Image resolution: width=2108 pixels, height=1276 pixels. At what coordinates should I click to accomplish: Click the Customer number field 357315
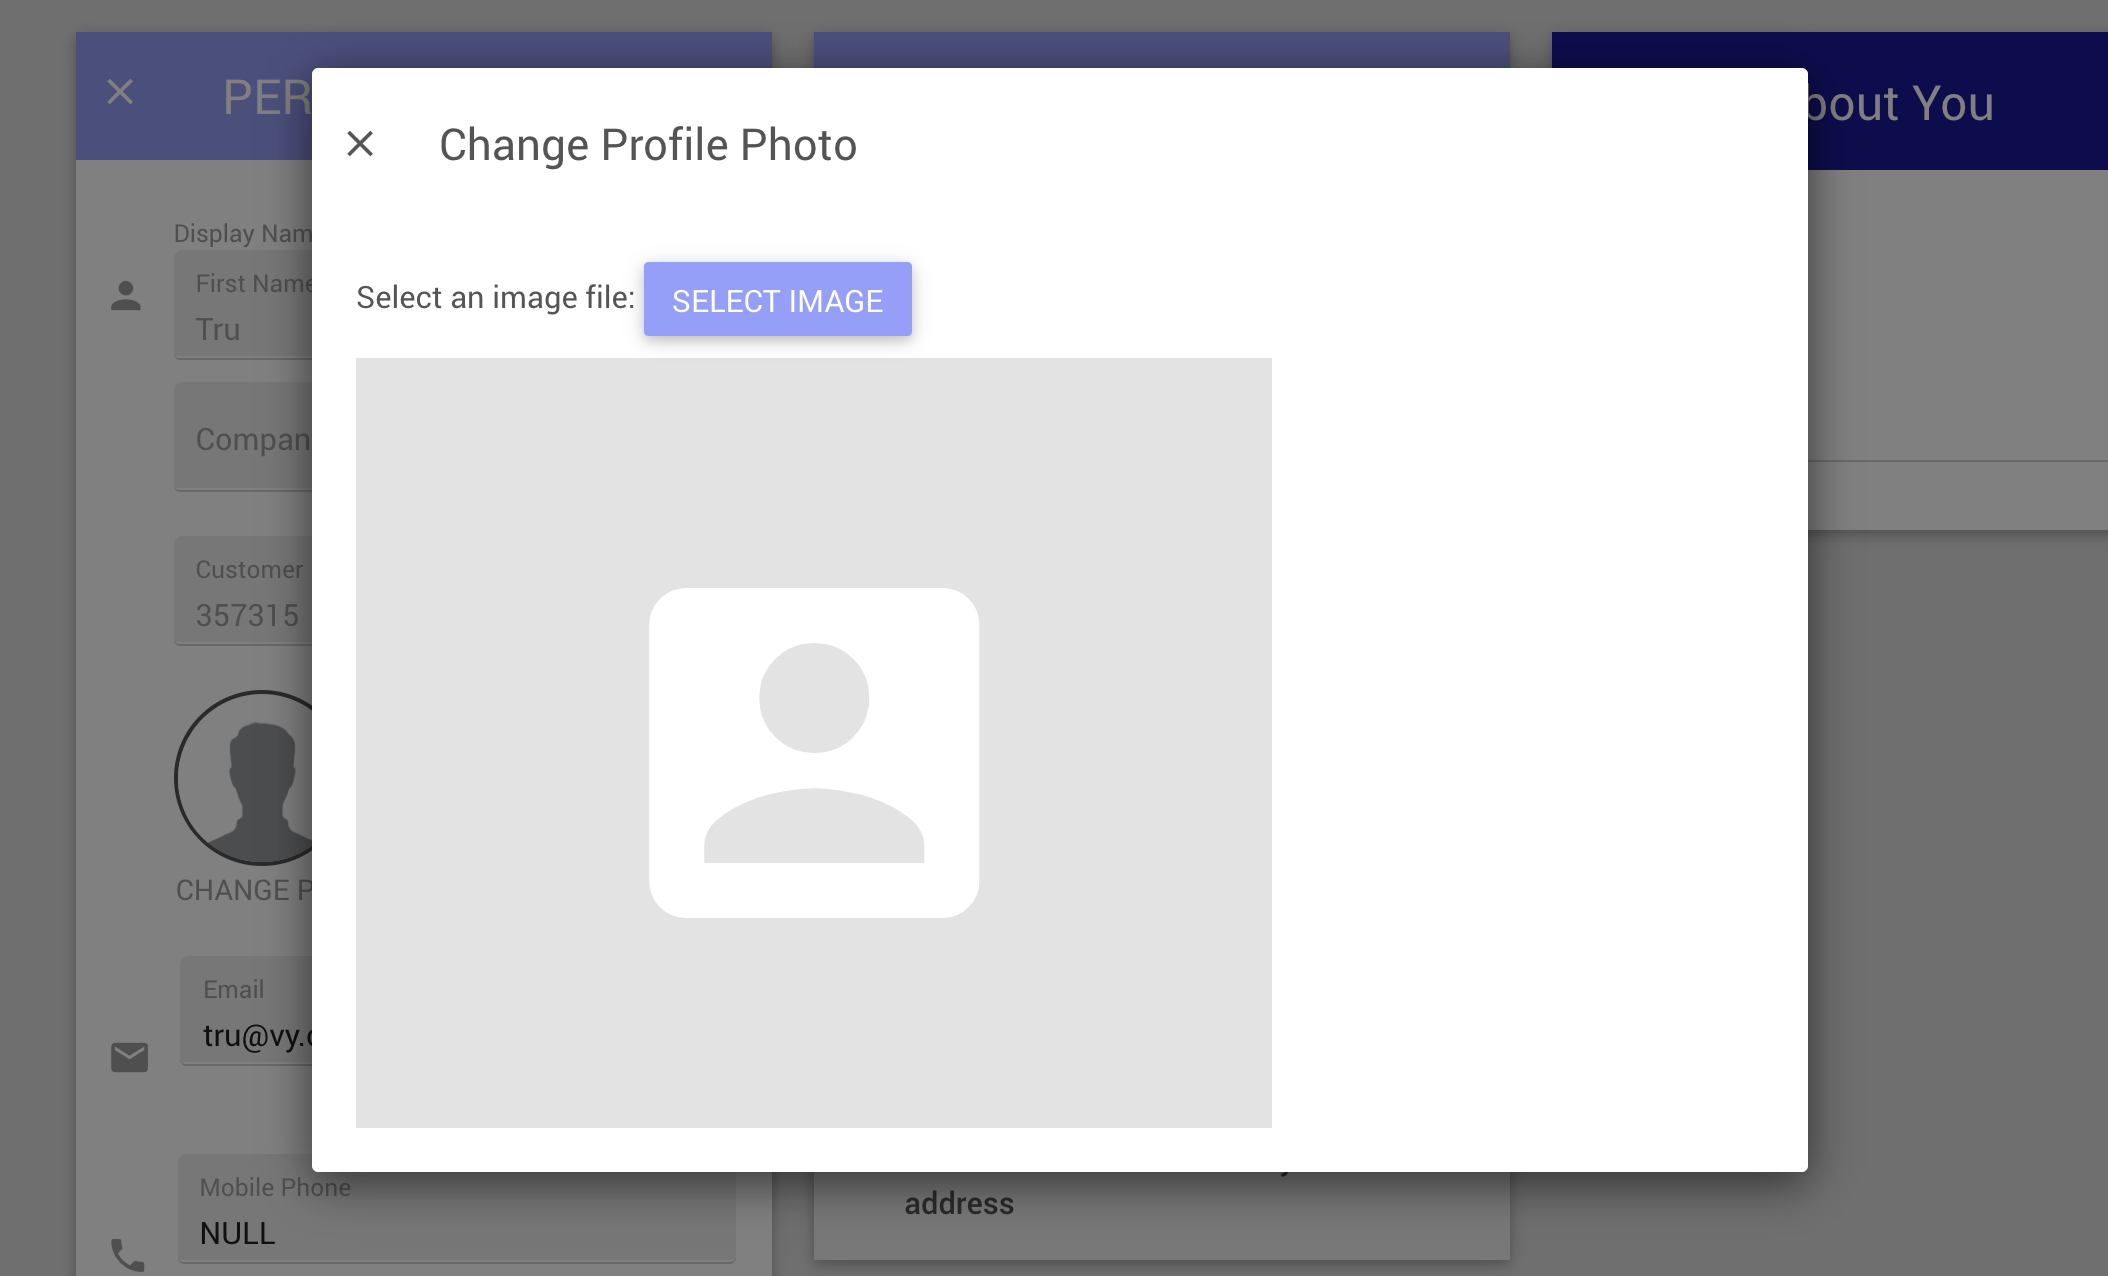tap(244, 591)
